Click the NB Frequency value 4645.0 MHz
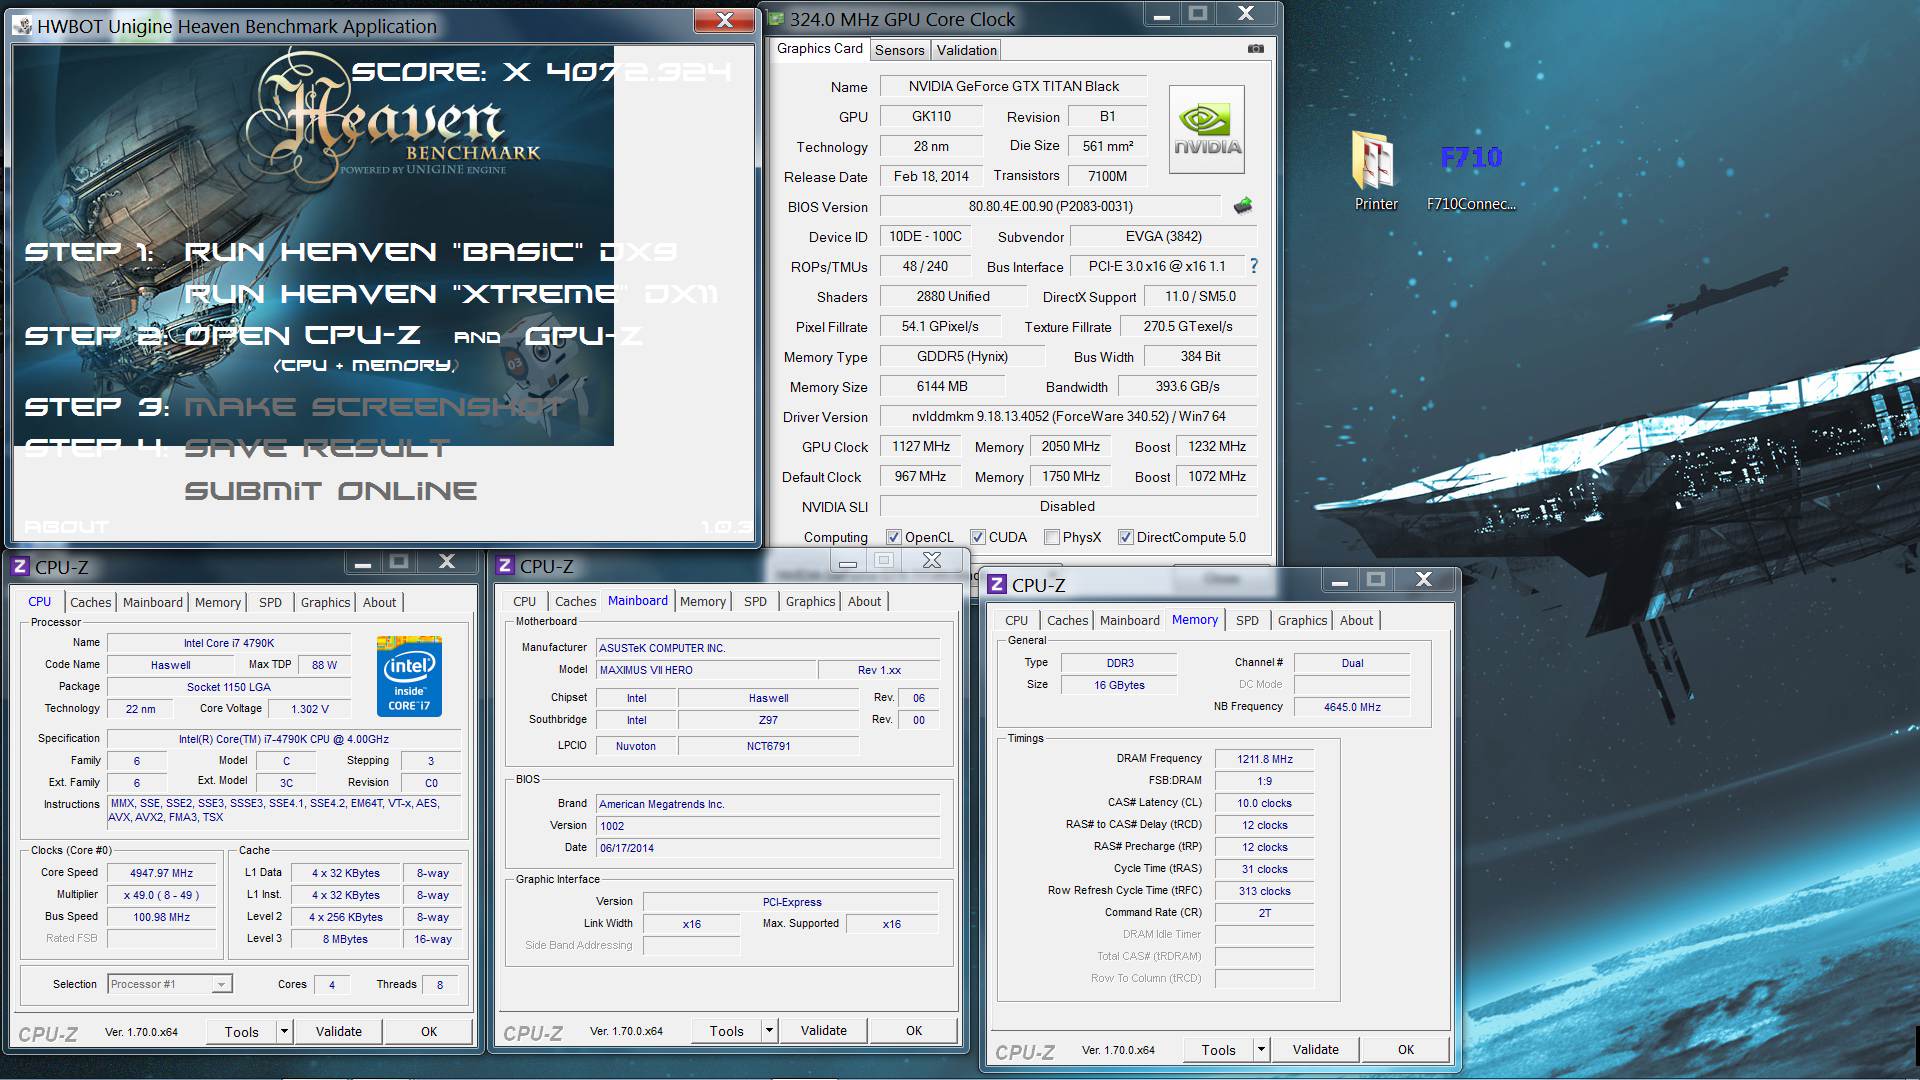The width and height of the screenshot is (1920, 1080). coord(1352,707)
